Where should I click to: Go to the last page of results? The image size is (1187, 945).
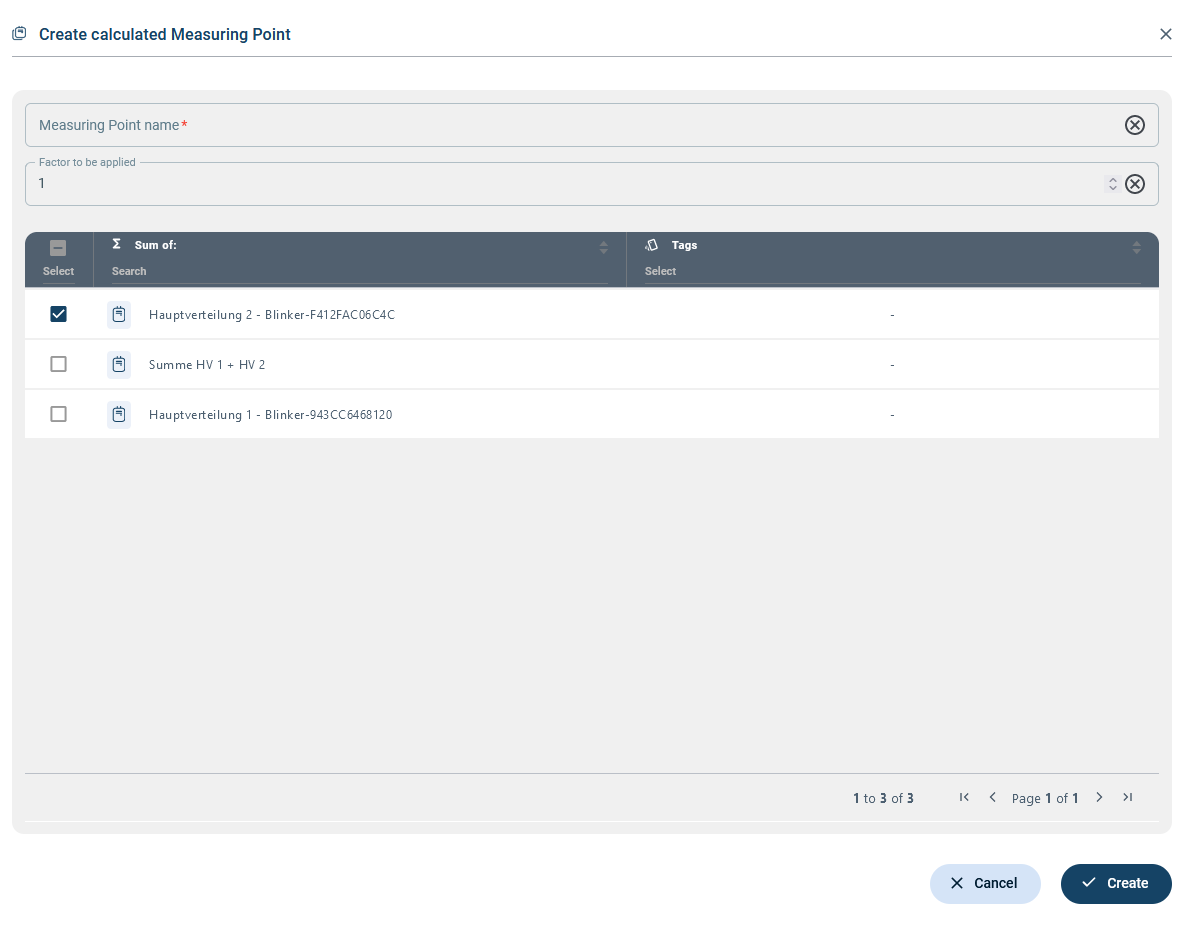coord(1128,797)
